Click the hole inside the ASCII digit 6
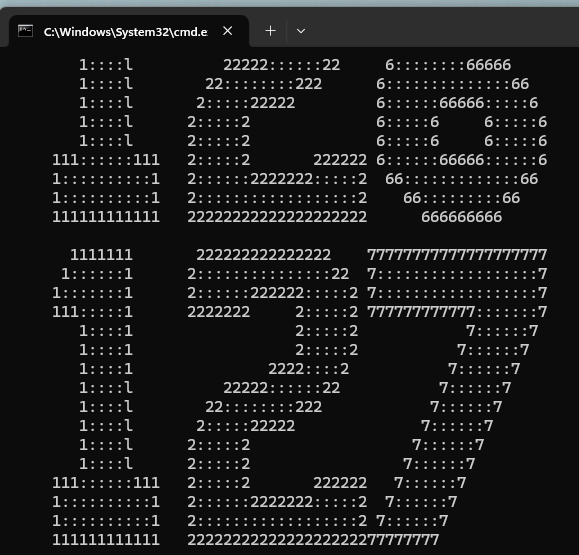Screen dimensions: 579x555 click(x=462, y=131)
